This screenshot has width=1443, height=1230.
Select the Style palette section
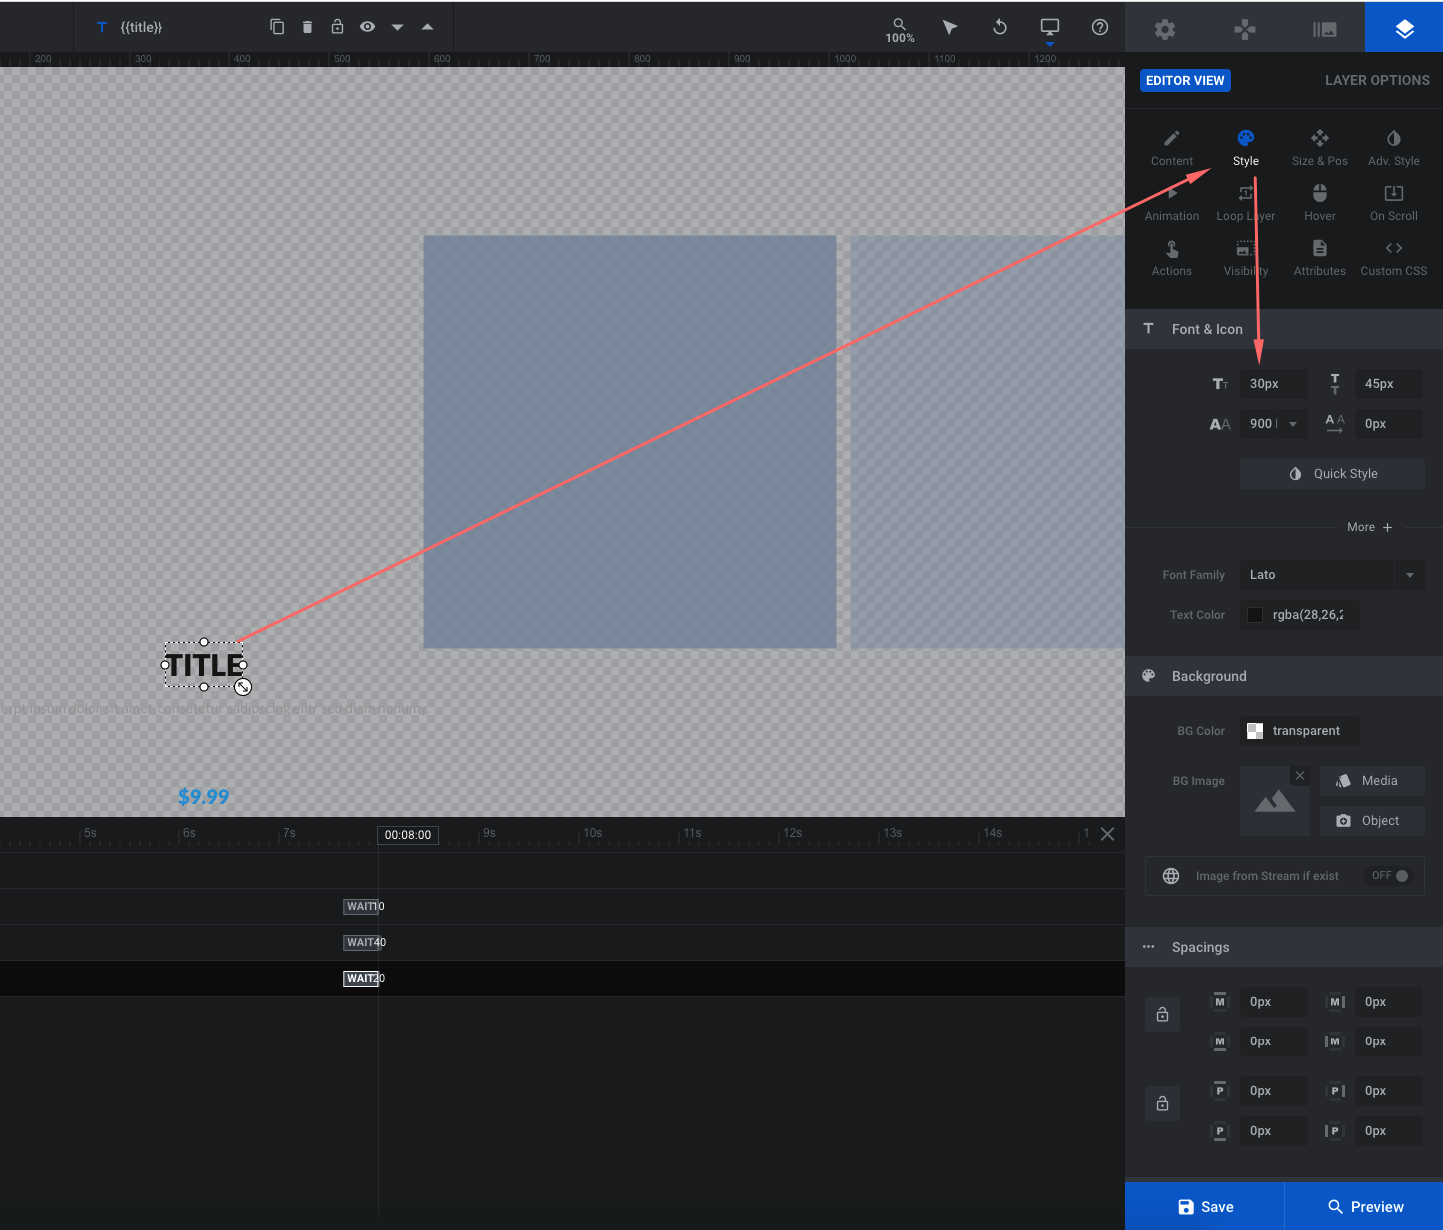[x=1246, y=147]
